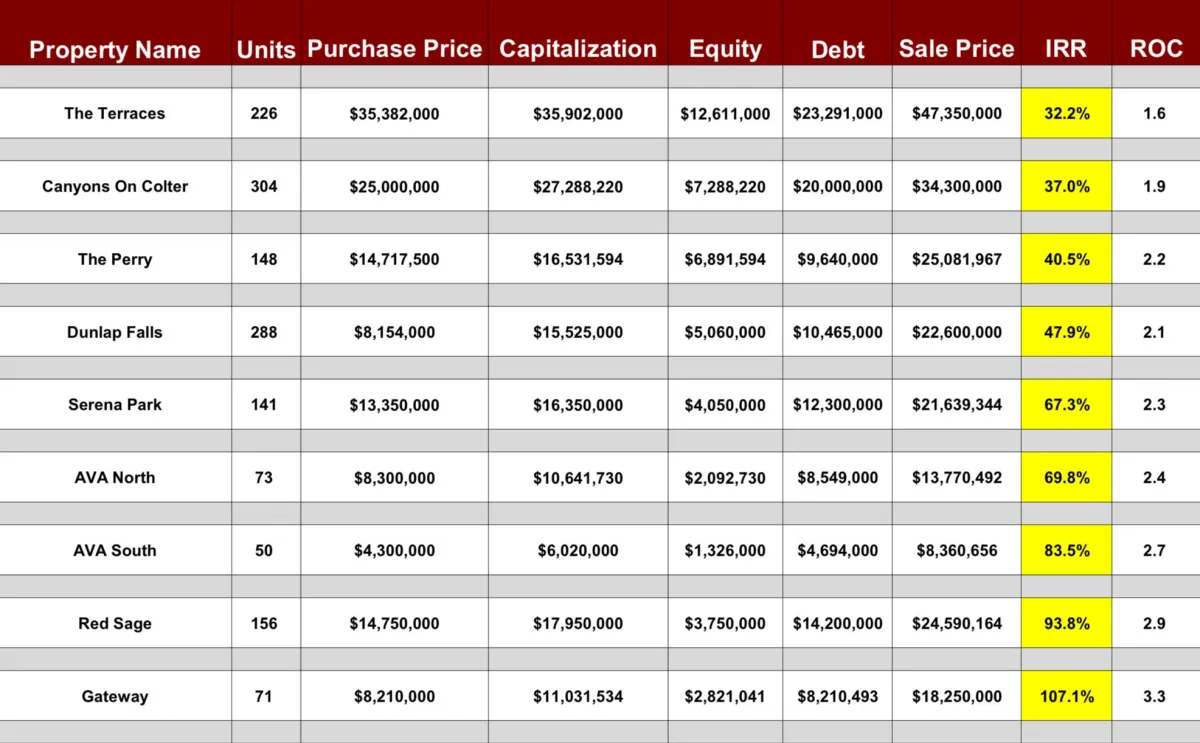Select the Purchase Price column header
The width and height of the screenshot is (1200, 743).
click(x=394, y=49)
